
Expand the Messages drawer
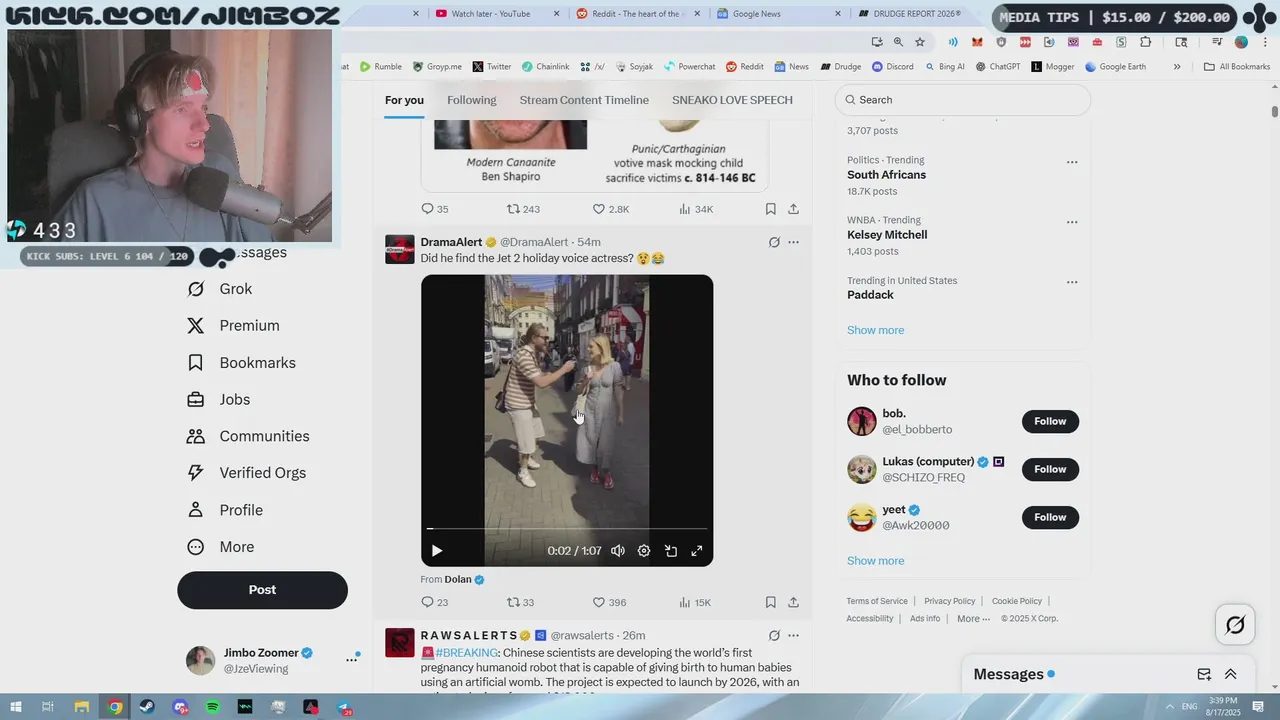pyautogui.click(x=1231, y=674)
